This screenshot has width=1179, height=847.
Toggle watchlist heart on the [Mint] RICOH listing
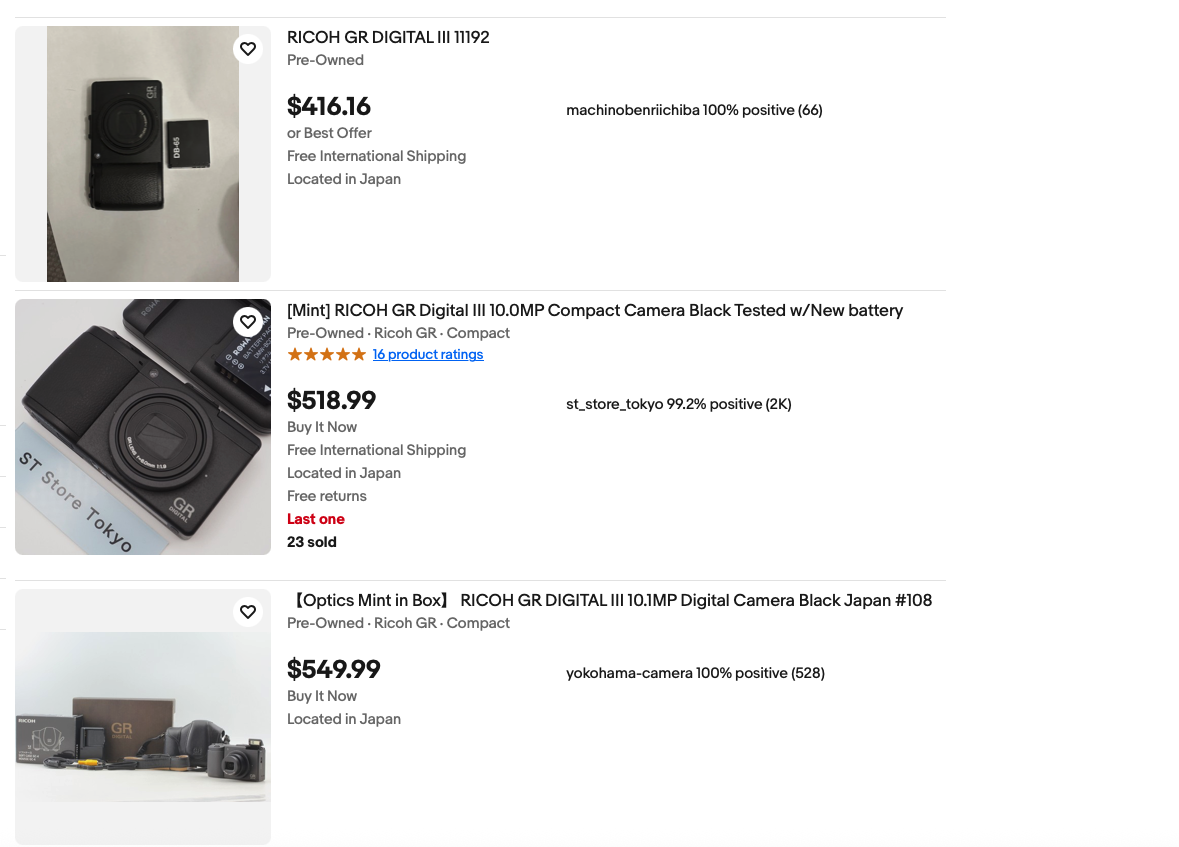click(x=248, y=322)
